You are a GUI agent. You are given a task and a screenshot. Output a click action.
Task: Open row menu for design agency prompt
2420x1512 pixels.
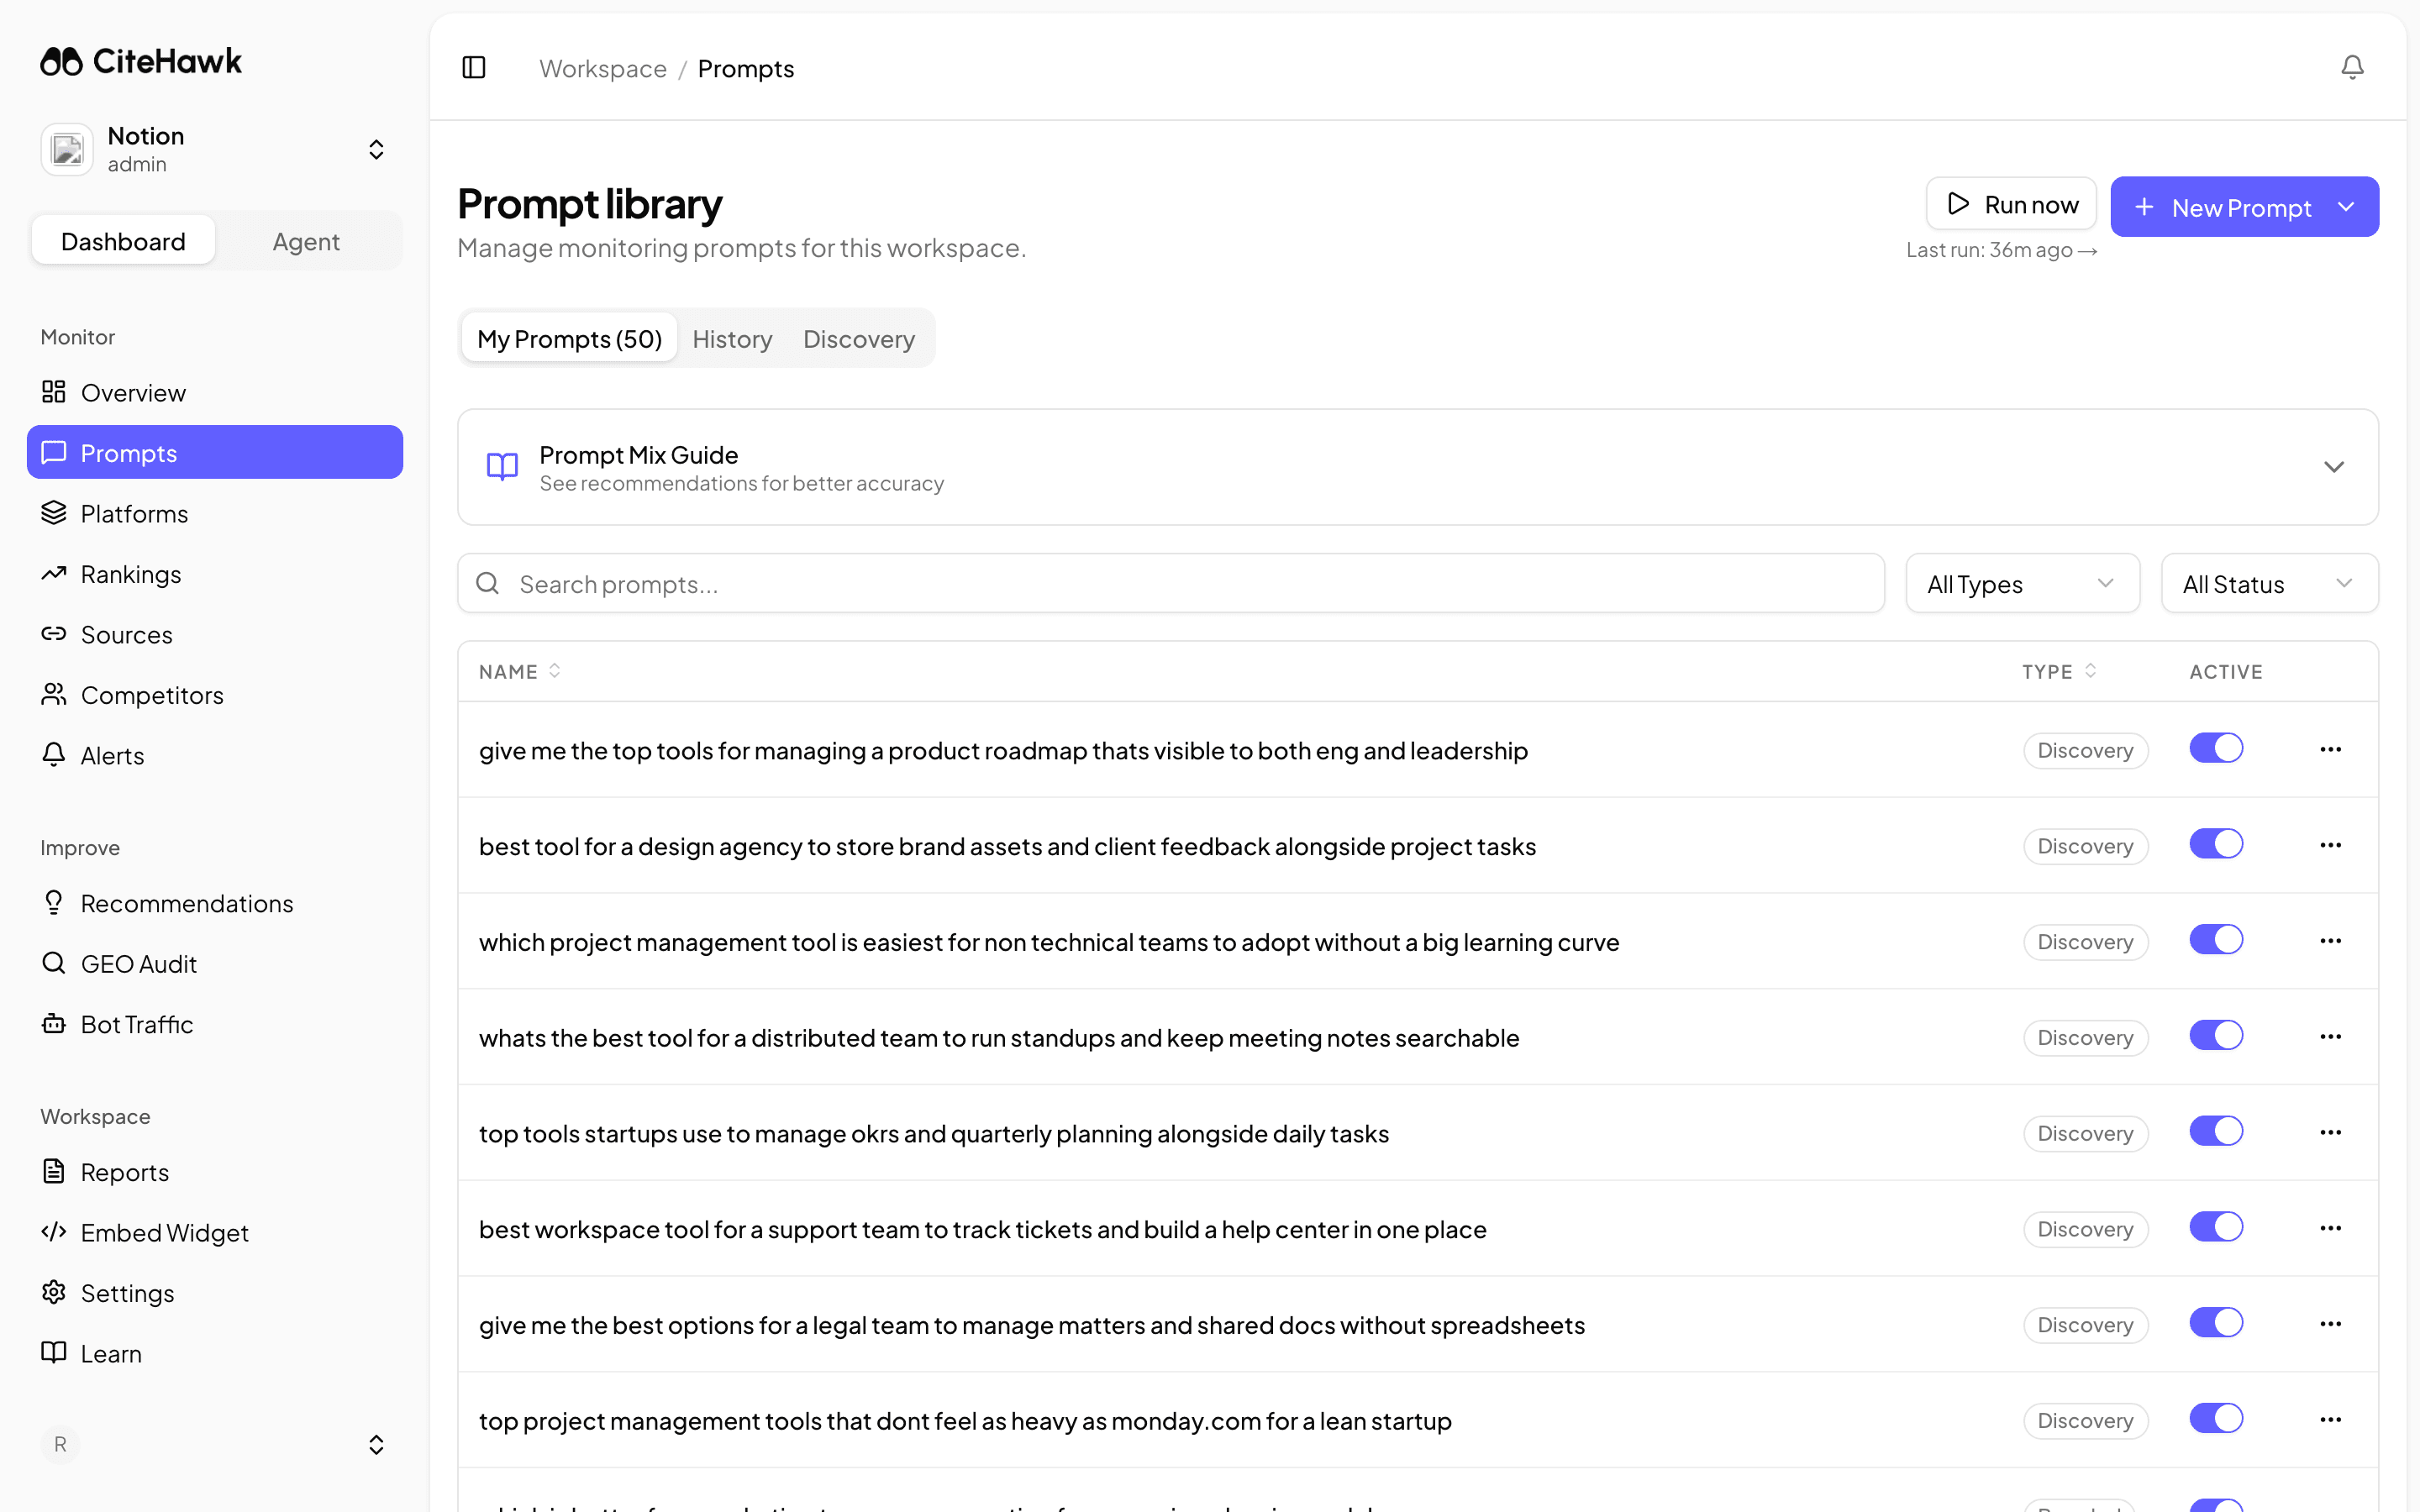tap(2330, 845)
